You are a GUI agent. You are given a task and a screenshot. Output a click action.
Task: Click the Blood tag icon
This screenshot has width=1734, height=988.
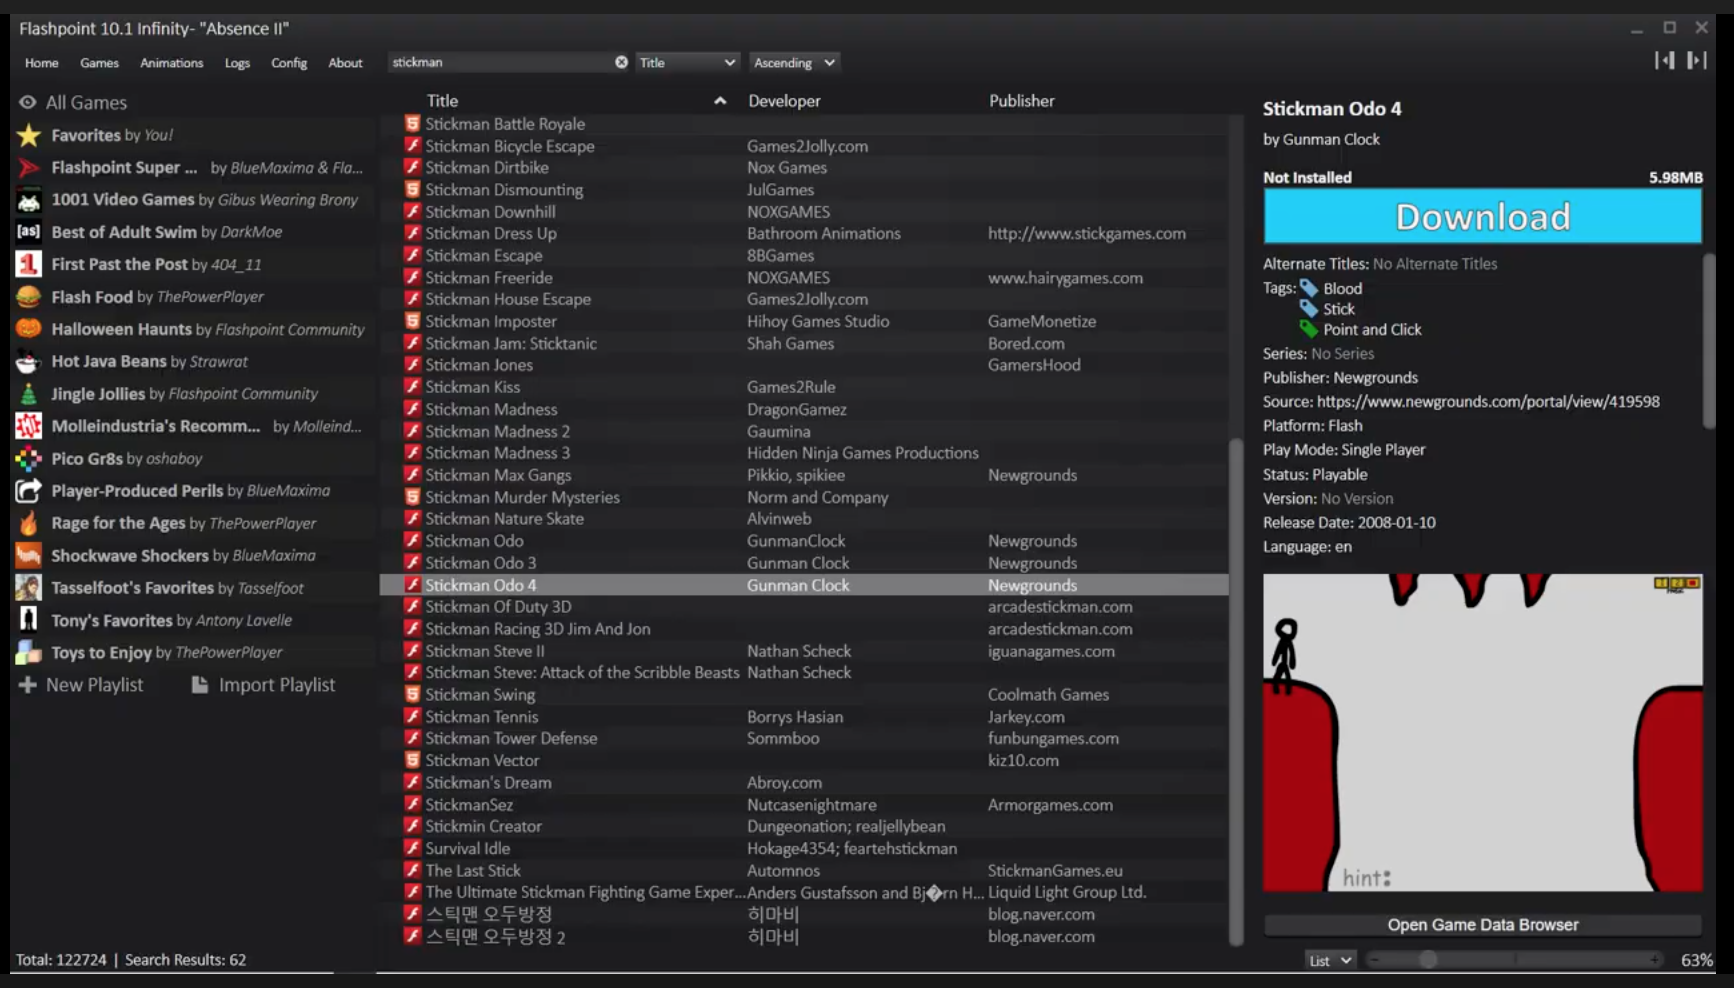pyautogui.click(x=1309, y=288)
